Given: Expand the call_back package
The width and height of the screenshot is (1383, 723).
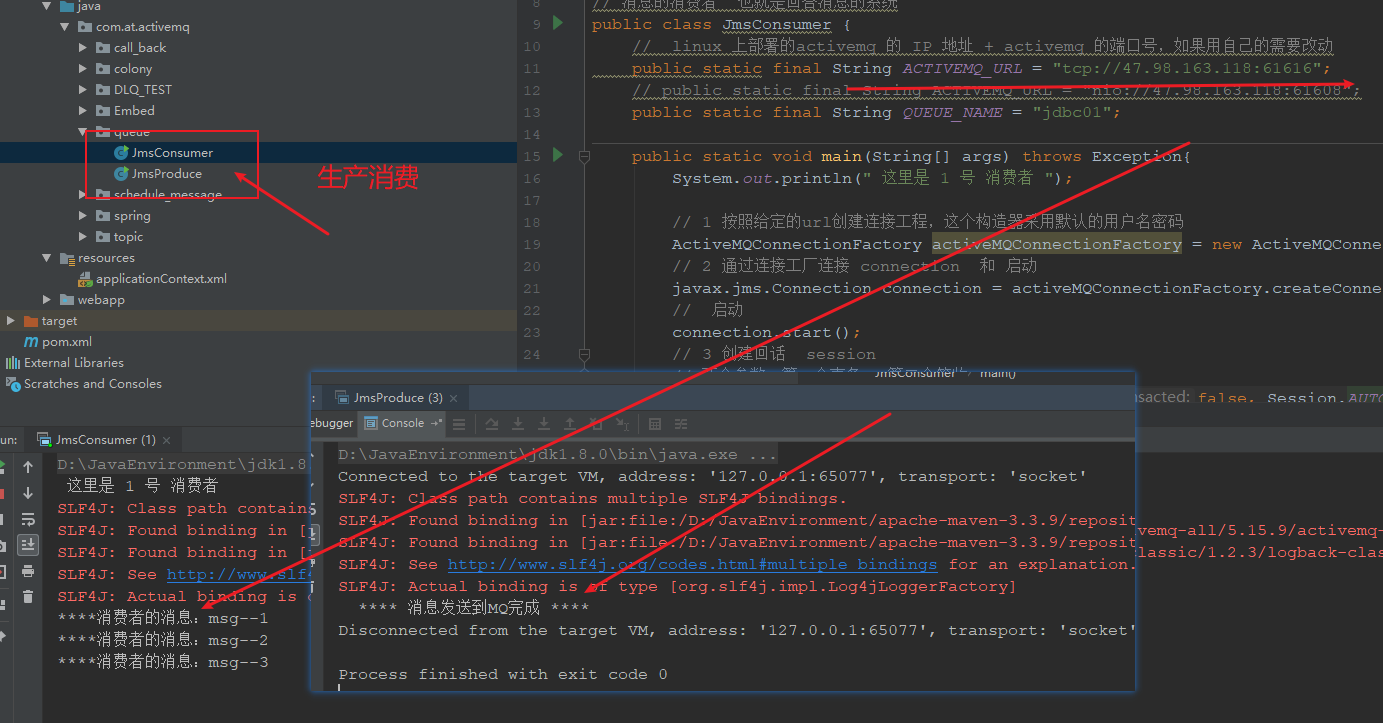Looking at the screenshot, I should pyautogui.click(x=83, y=48).
